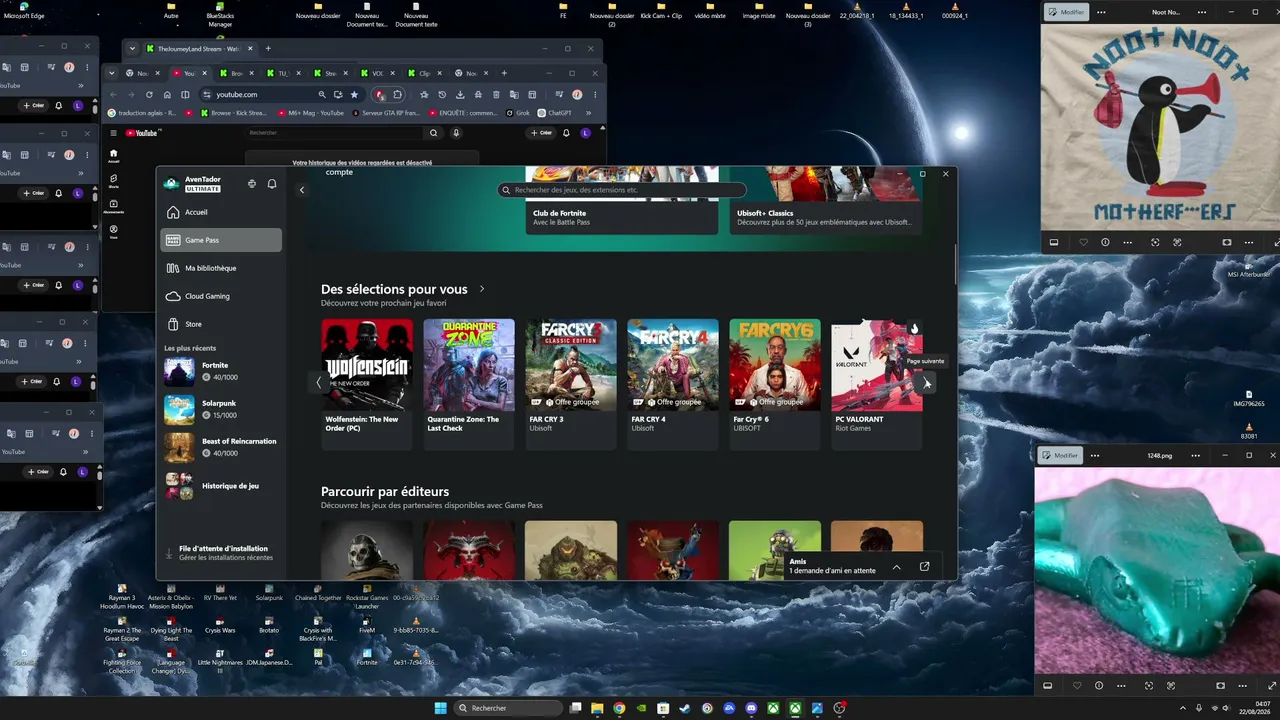Viewport: 1280px width, 720px height.
Task: Click the taskbar Rechercher search box
Action: 507,708
